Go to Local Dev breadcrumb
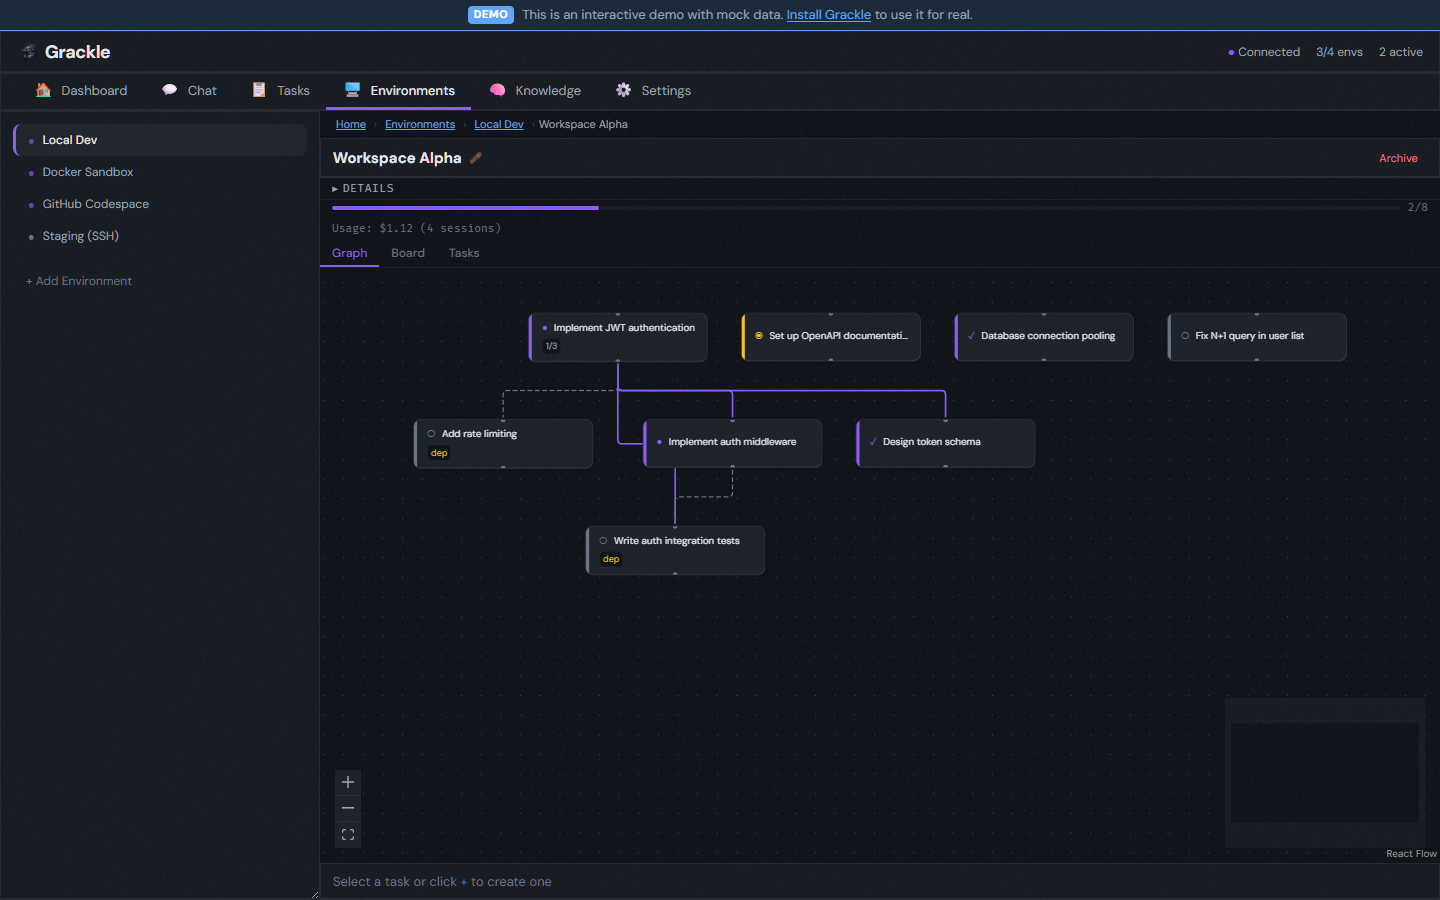 point(499,124)
